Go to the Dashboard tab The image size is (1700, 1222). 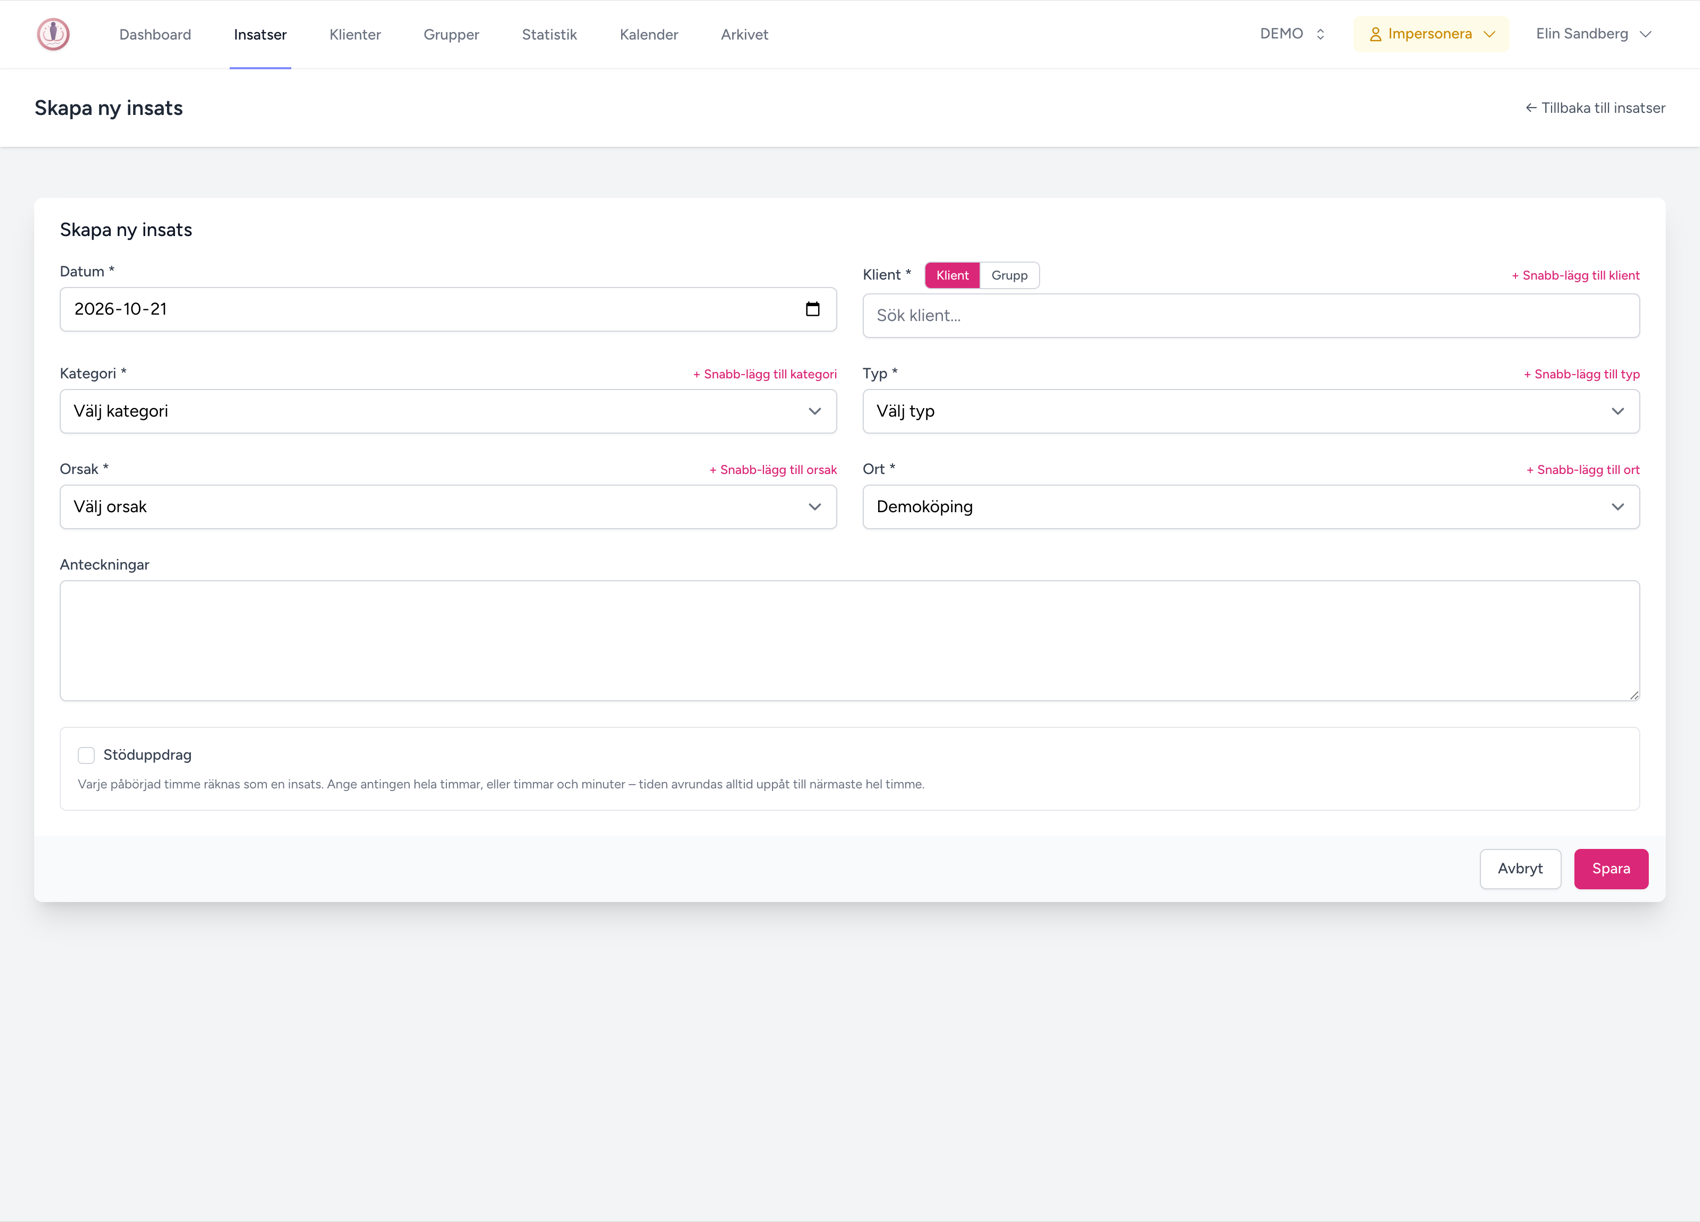pos(155,34)
